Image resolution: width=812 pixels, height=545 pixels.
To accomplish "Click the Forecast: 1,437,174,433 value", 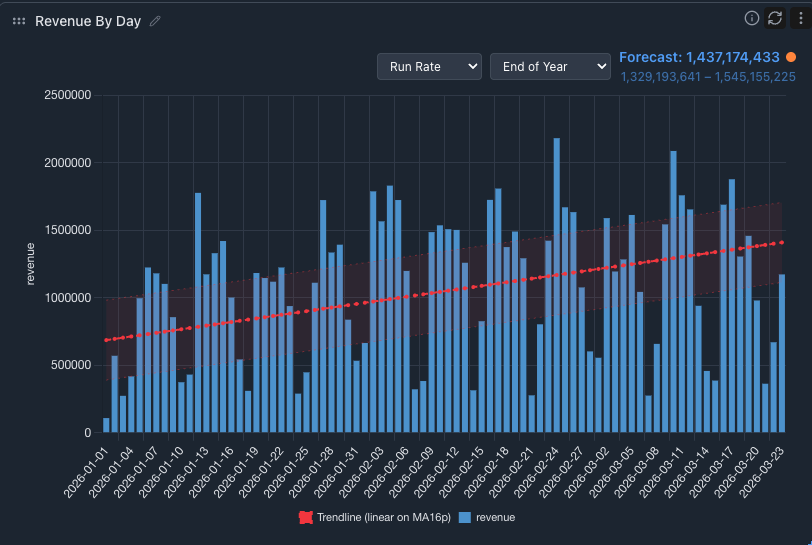I will click(x=699, y=58).
